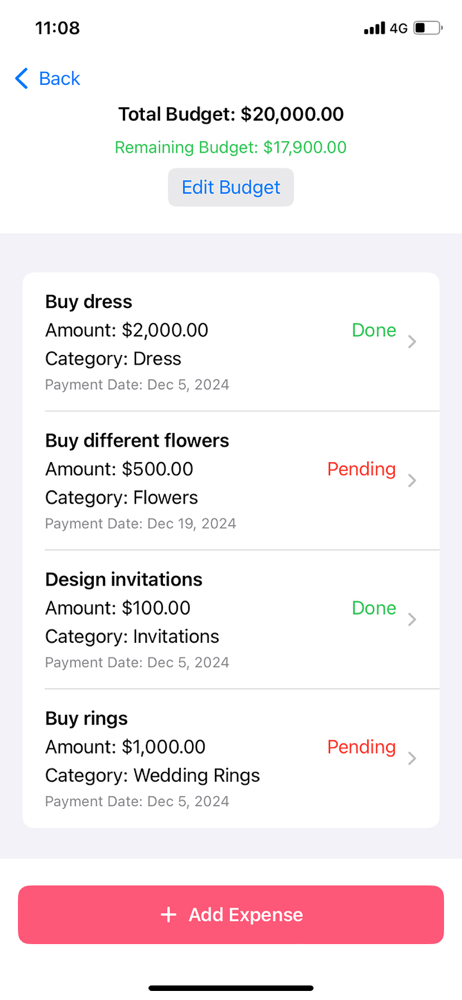Tap the Category: Wedding Rings text
The image size is (462, 1000).
[x=153, y=776]
